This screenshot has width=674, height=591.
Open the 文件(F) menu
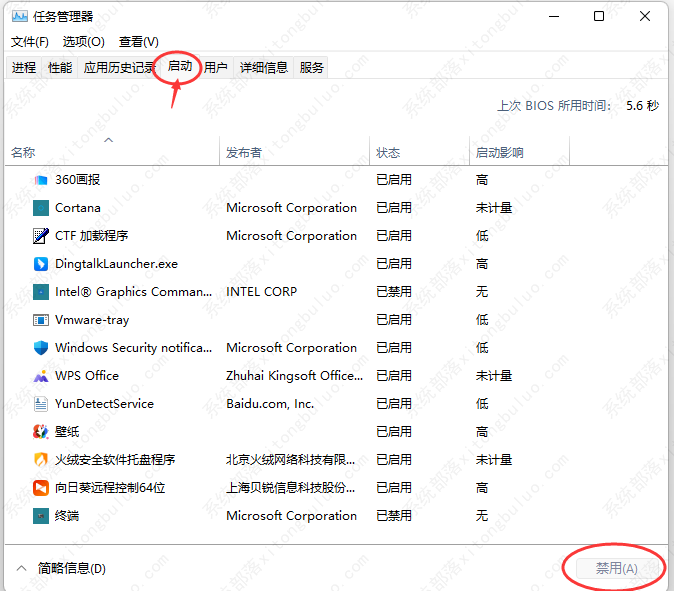pos(30,42)
